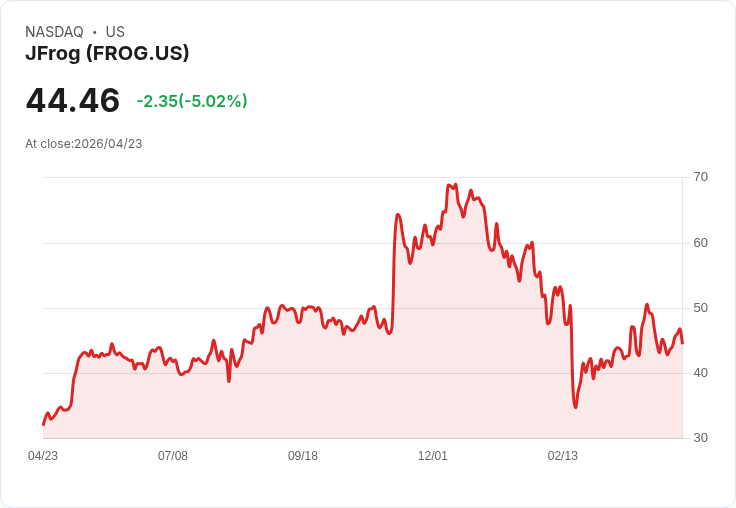Click the -2.35(-5.02%) price change

[192, 101]
